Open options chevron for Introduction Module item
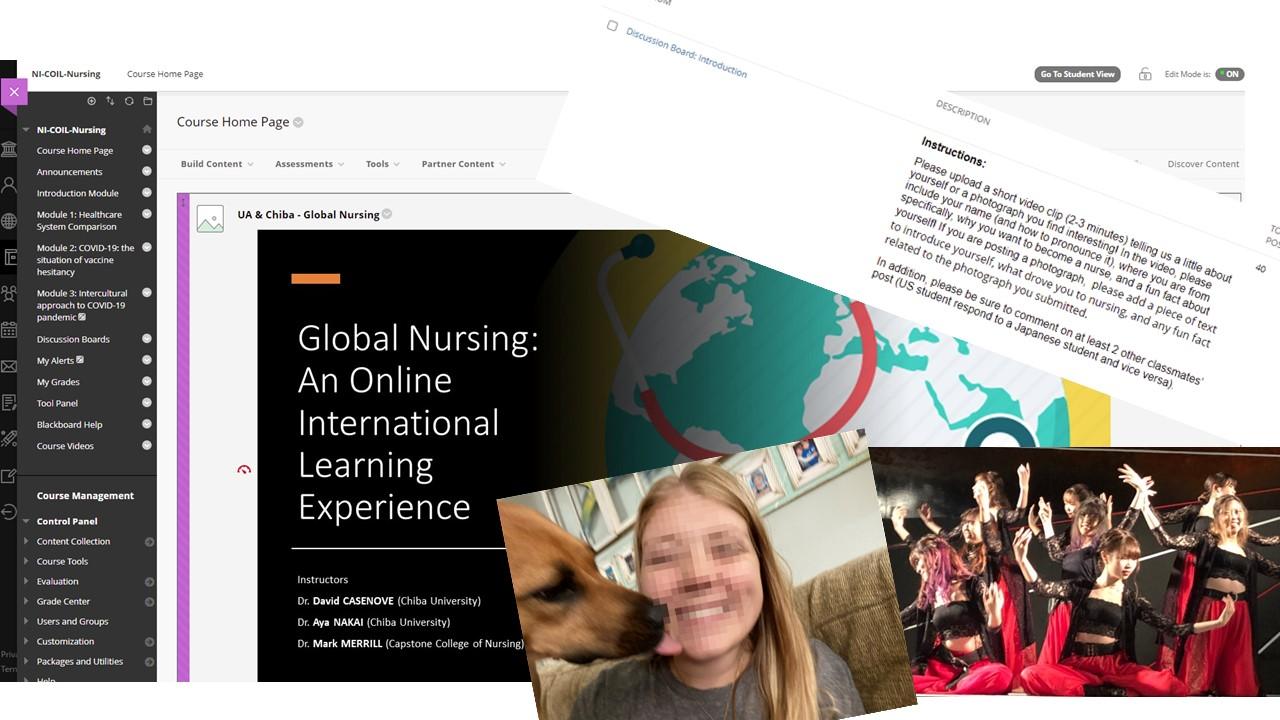 pyautogui.click(x=147, y=193)
